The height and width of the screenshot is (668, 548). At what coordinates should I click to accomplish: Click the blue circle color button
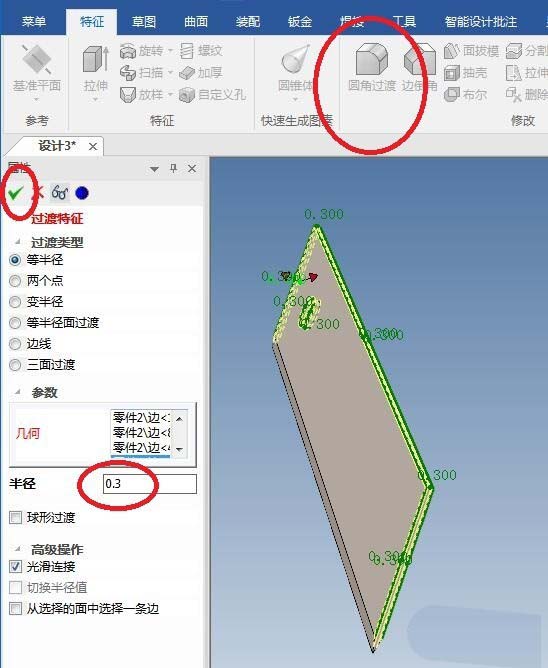click(82, 193)
